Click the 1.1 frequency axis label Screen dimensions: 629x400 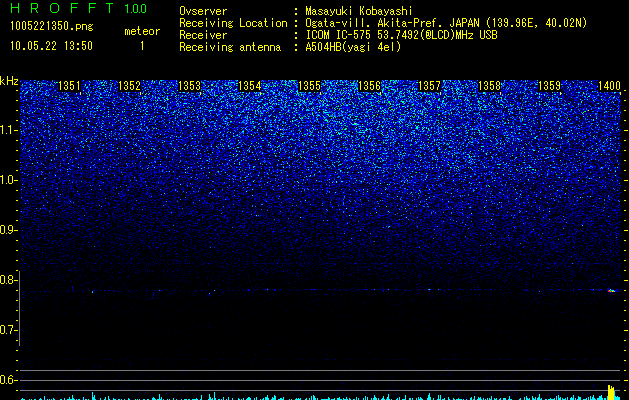point(8,130)
